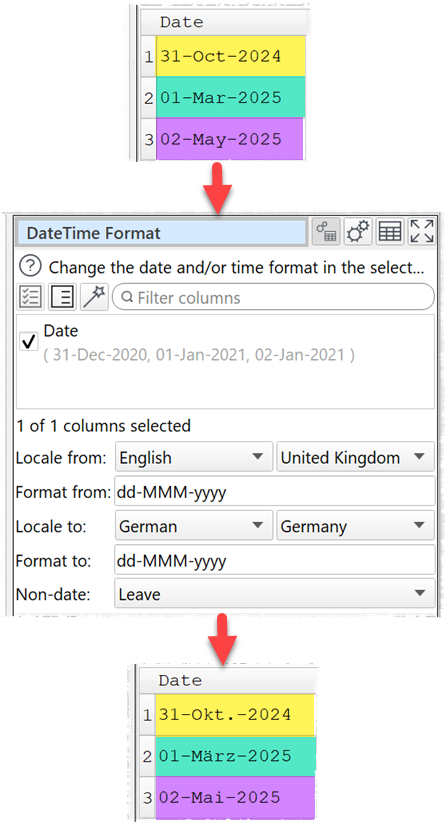Open the transform settings gears icon
The height and width of the screenshot is (825, 446).
(x=358, y=232)
